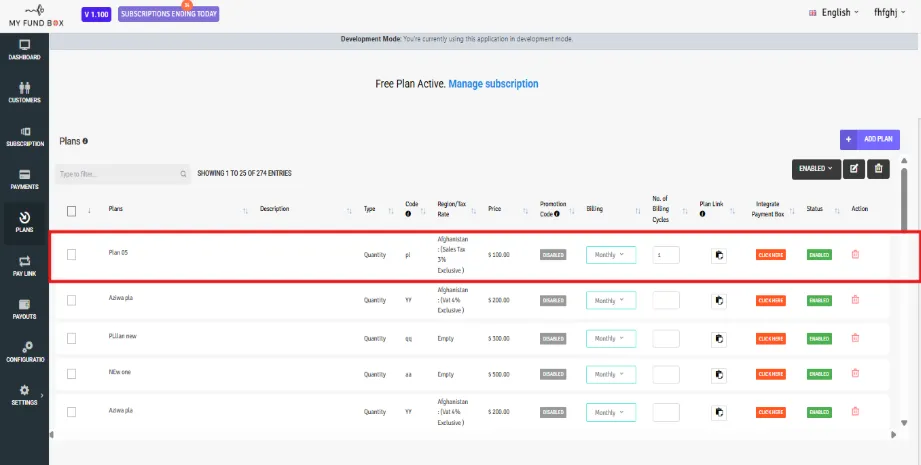
Task: Click the info icon beside Promotion Code header
Action: tap(556, 214)
